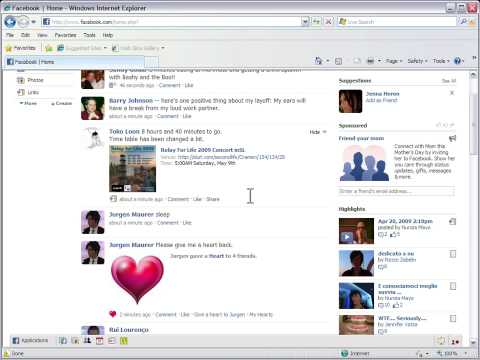Open the Tools command bar dropdown
Viewport: 480px width, 360px height.
[441, 61]
